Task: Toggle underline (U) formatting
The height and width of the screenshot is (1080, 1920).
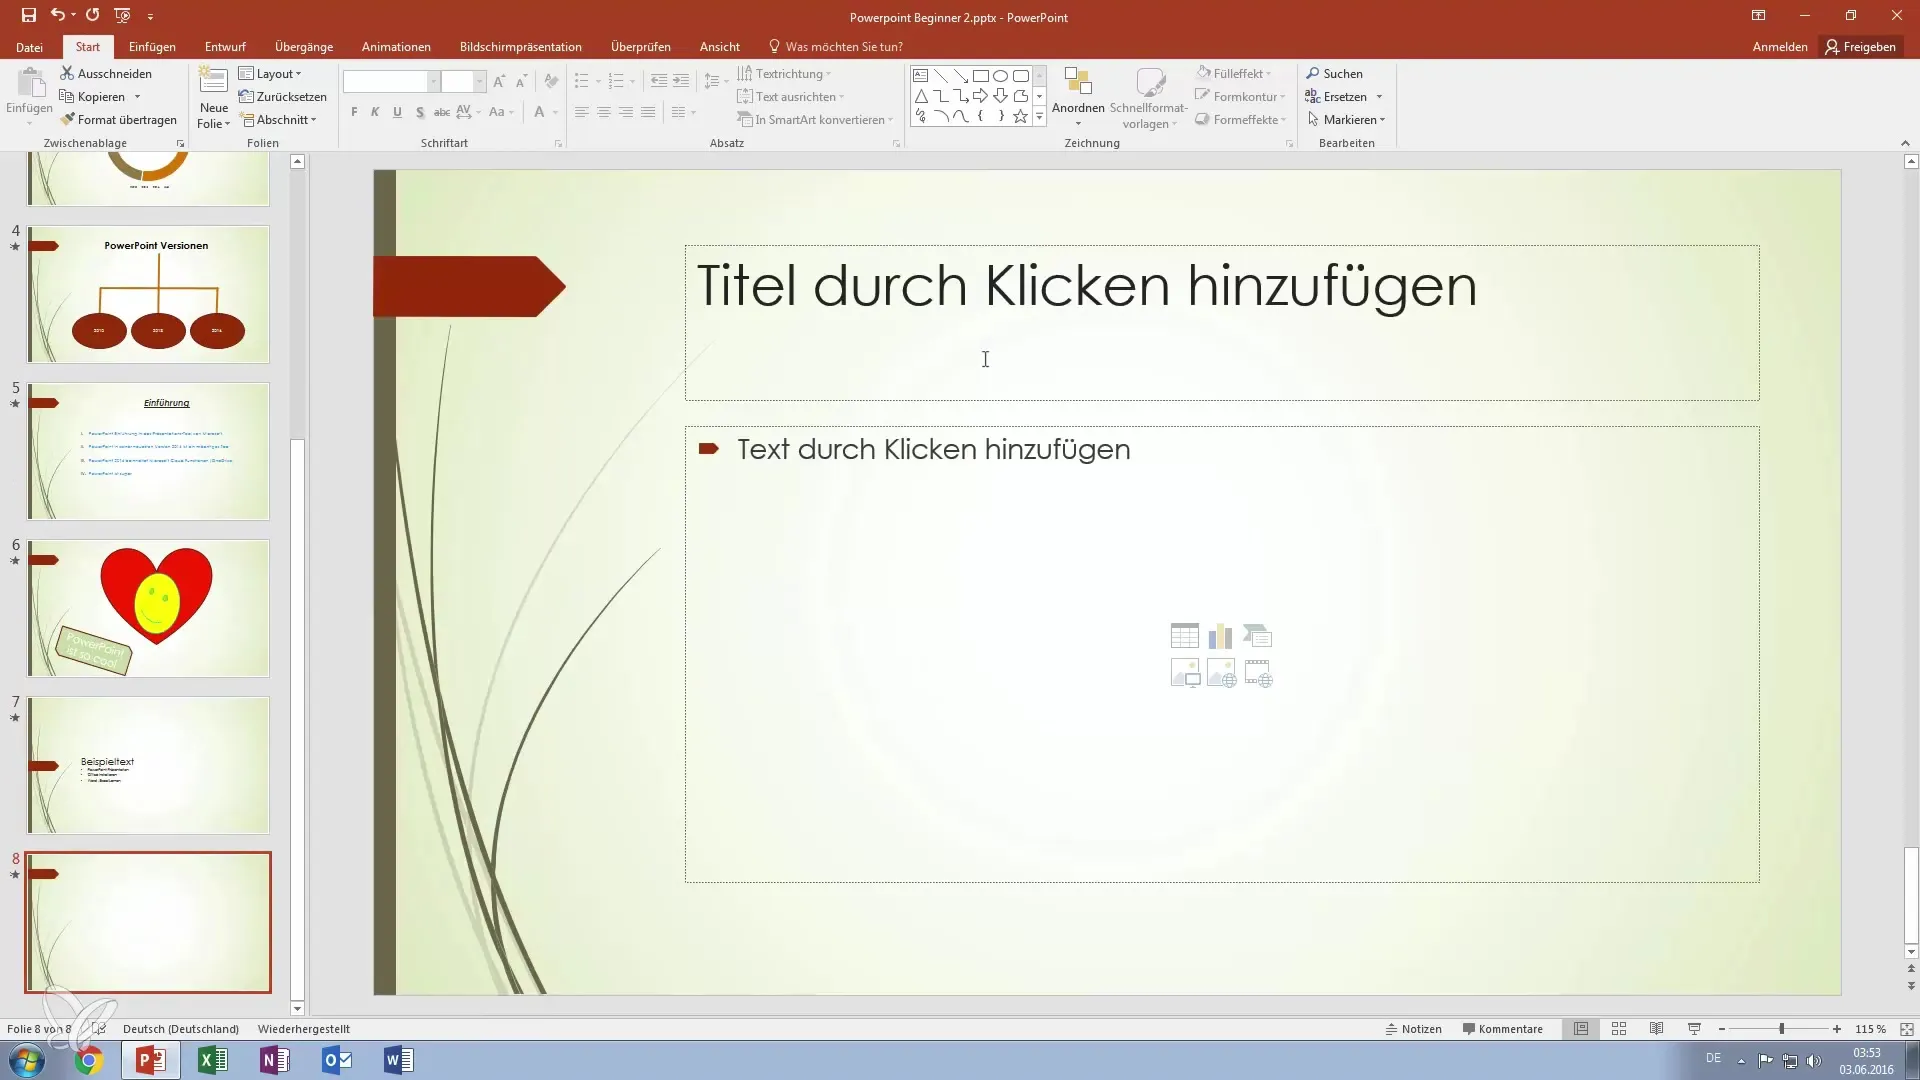Action: (x=397, y=112)
